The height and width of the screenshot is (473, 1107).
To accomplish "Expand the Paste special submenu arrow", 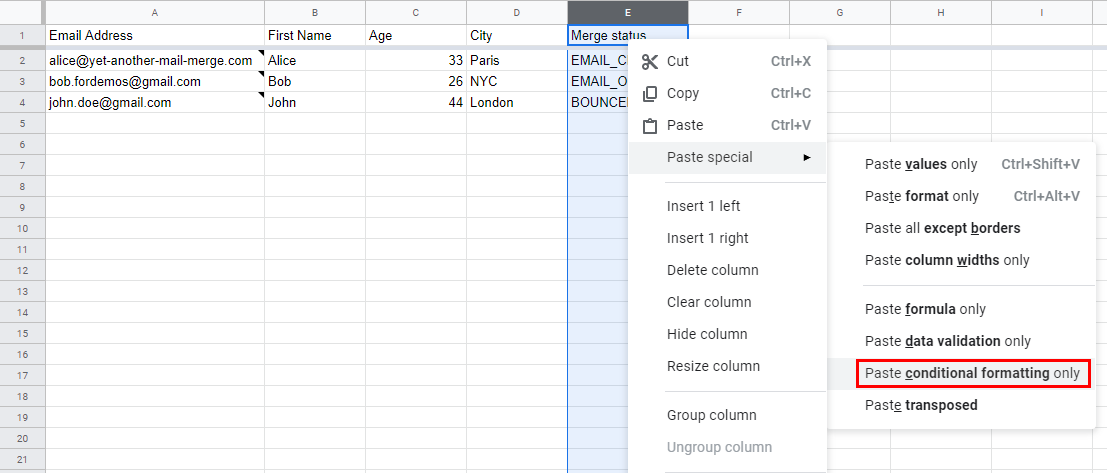I will point(806,157).
